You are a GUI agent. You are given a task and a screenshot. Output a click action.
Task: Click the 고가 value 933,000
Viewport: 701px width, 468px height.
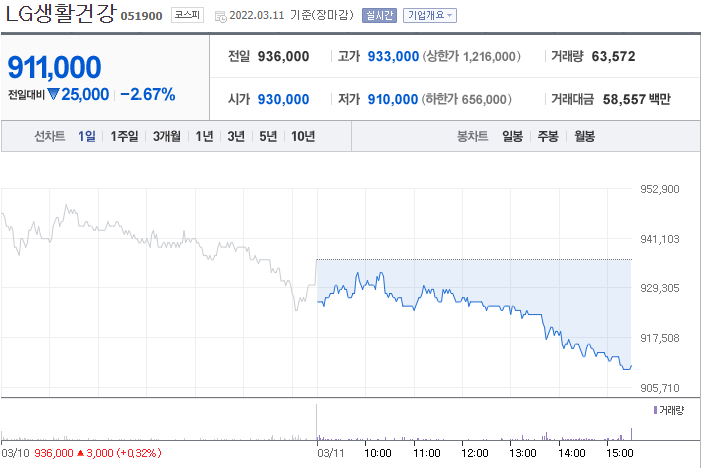click(393, 56)
